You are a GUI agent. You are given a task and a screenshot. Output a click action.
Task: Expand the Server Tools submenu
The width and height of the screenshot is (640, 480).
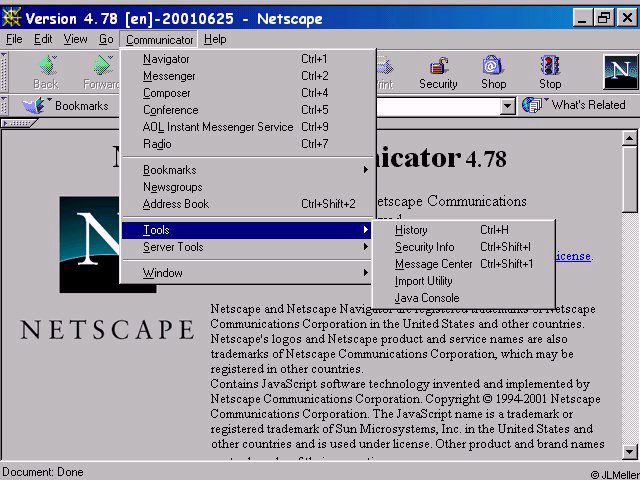pos(247,247)
